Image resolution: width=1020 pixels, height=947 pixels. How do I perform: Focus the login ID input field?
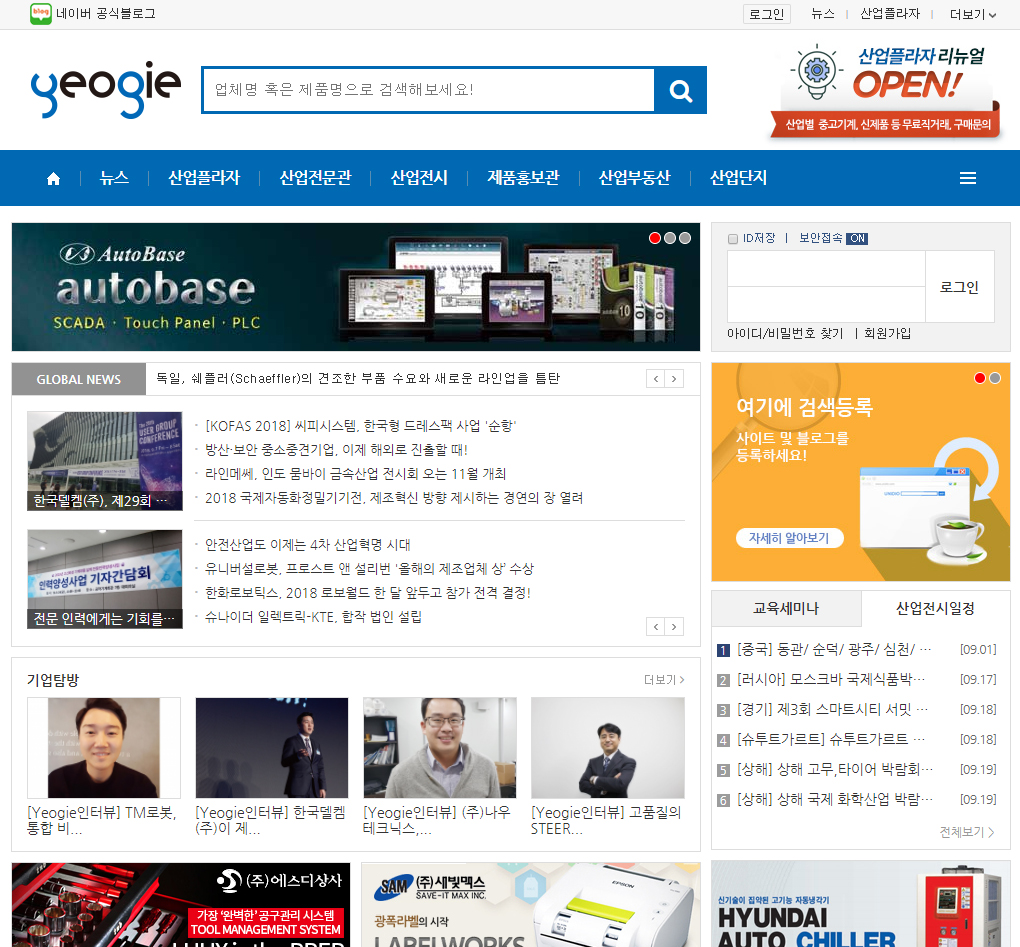click(x=826, y=269)
